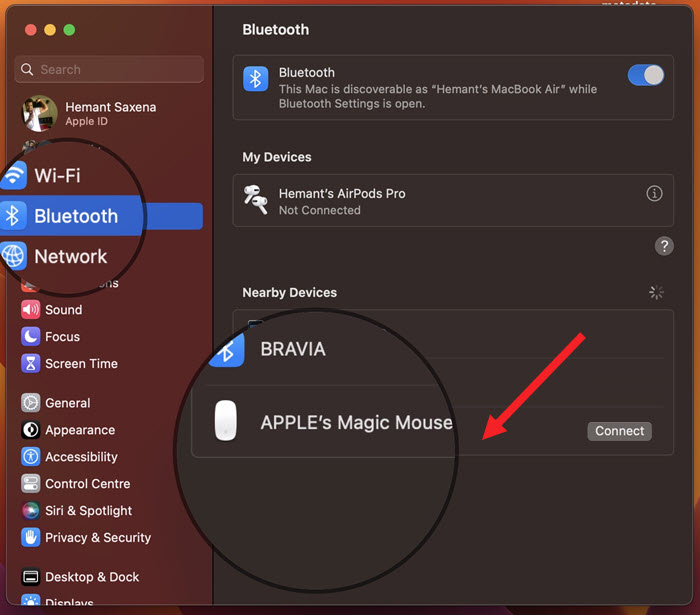The height and width of the screenshot is (615, 700).
Task: Turn off the Bluetooth toggle switch
Action: [x=646, y=75]
